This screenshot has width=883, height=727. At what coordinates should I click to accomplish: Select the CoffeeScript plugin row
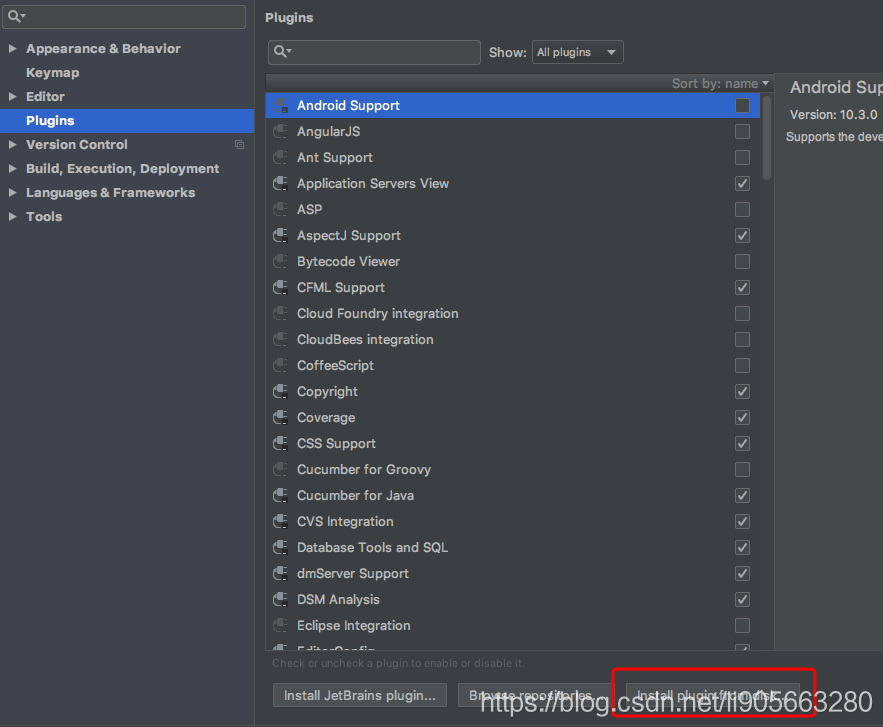click(512, 365)
